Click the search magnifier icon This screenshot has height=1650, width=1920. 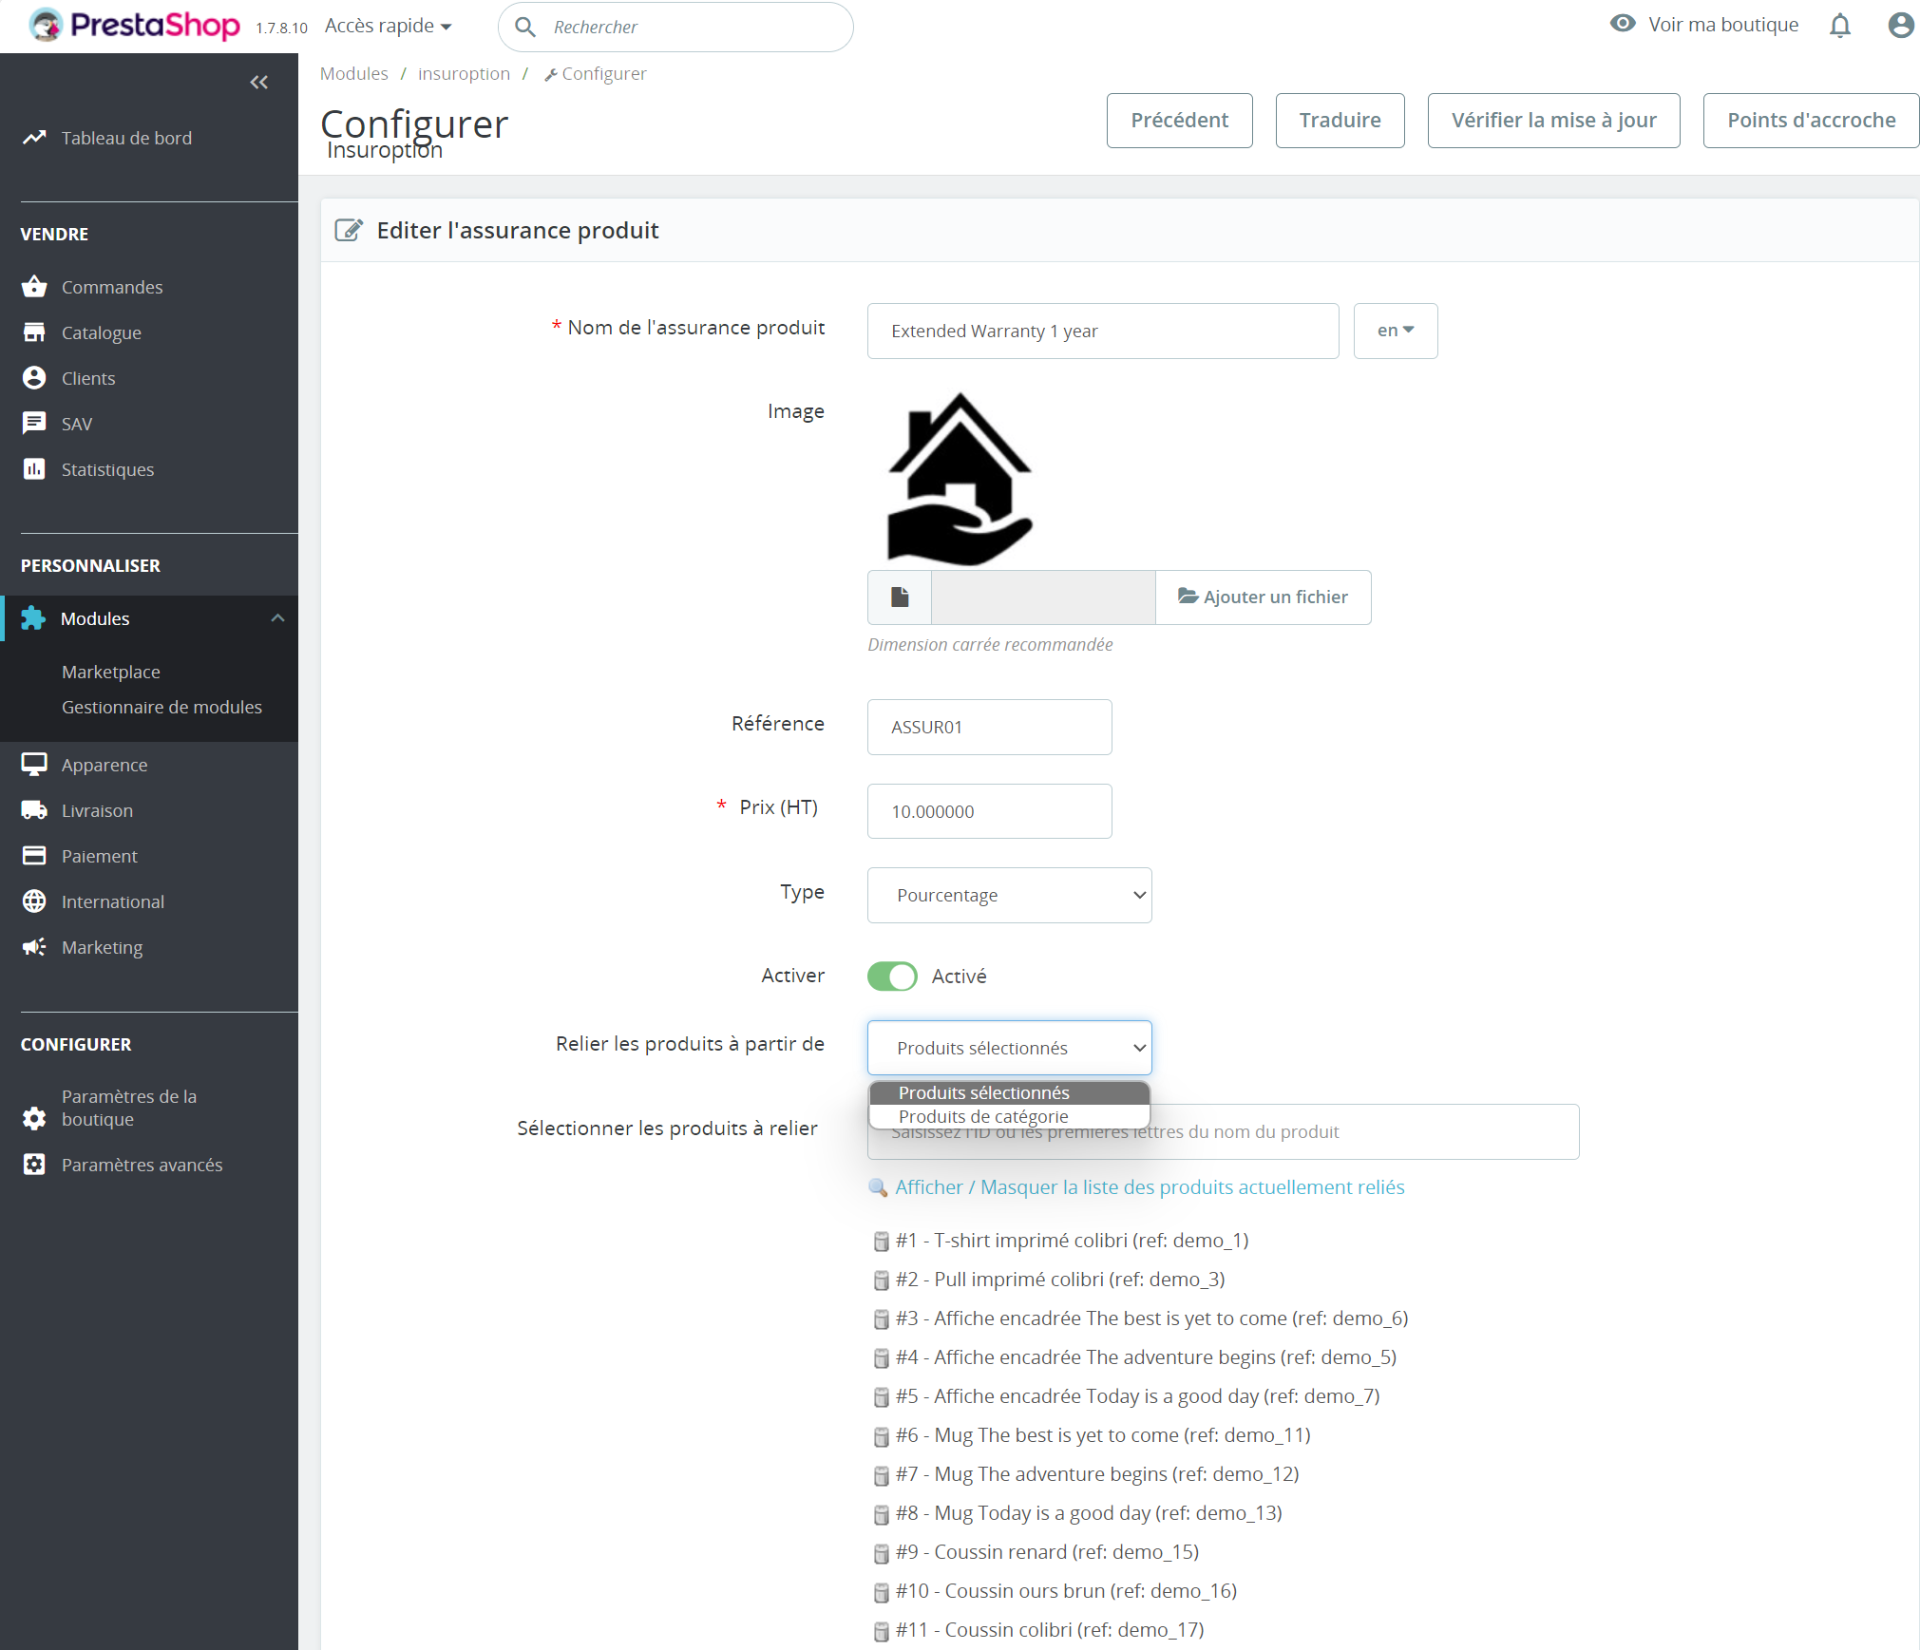pos(525,27)
